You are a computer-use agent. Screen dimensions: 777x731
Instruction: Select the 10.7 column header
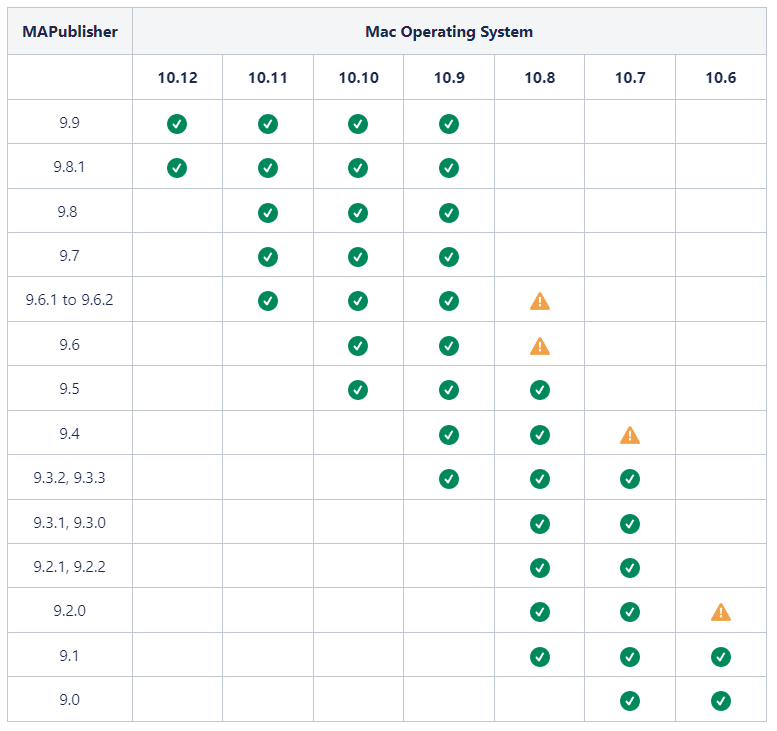click(x=630, y=78)
